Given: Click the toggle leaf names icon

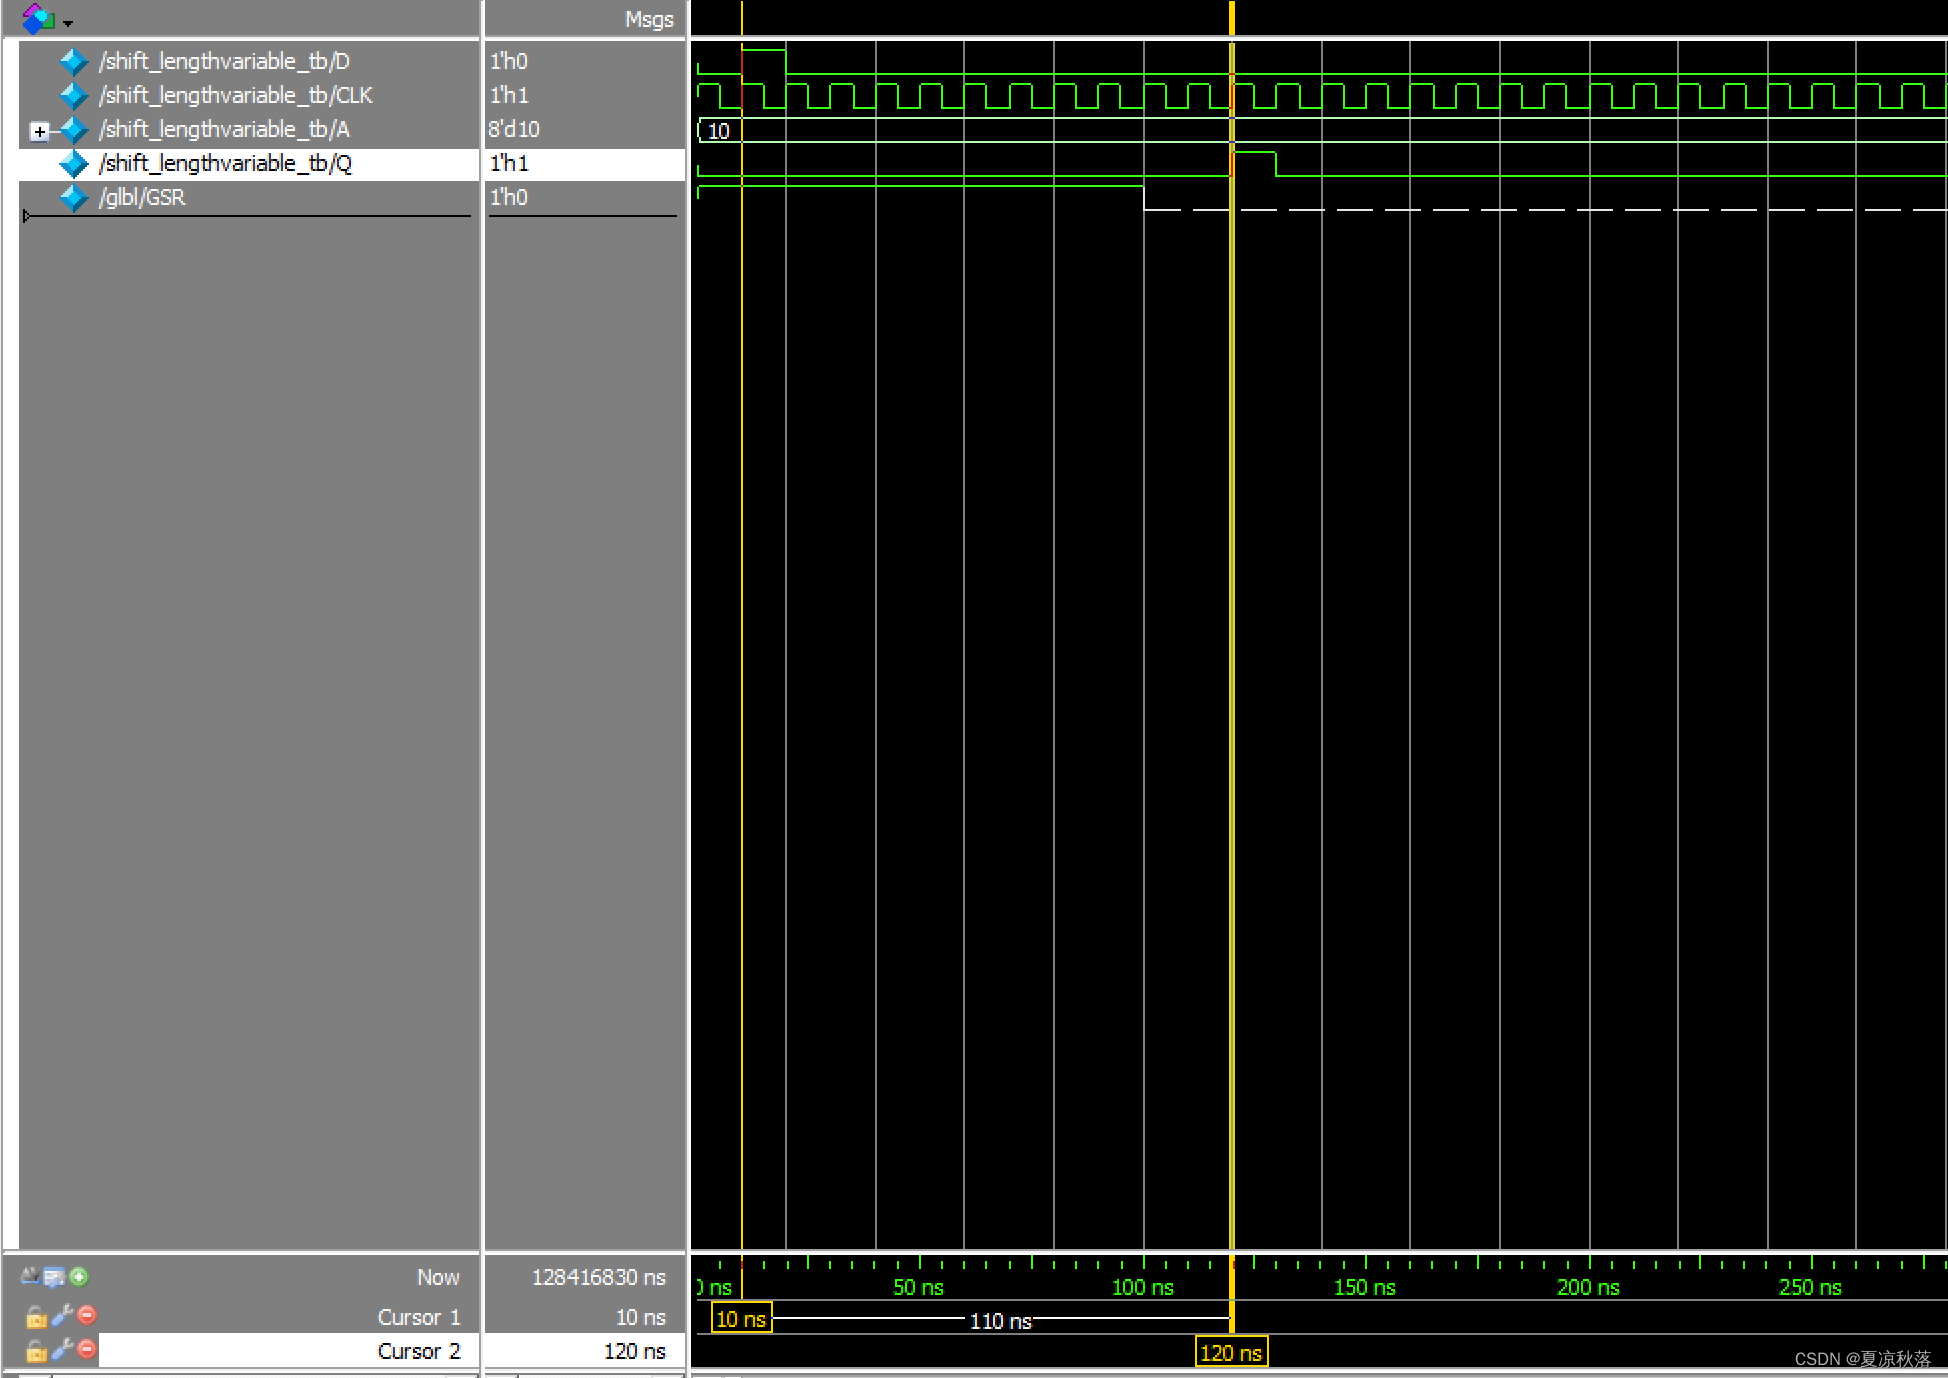Looking at the screenshot, I should pyautogui.click(x=30, y=1277).
